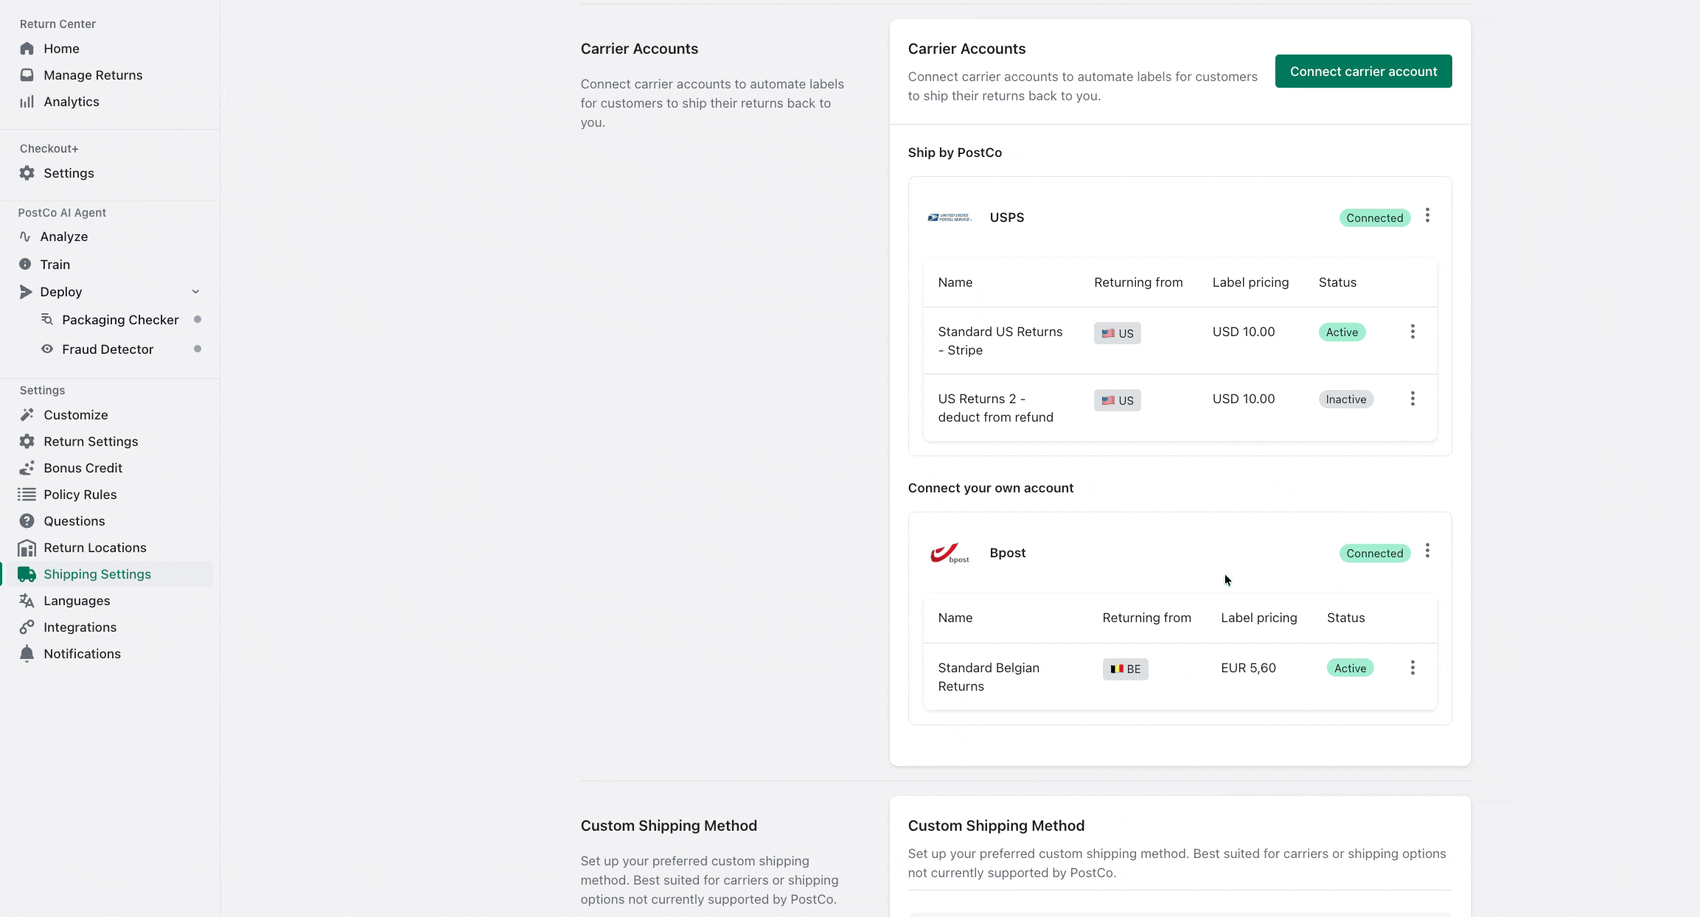Click the Return Locations building icon
This screenshot has height=917, width=1700.
click(x=27, y=548)
